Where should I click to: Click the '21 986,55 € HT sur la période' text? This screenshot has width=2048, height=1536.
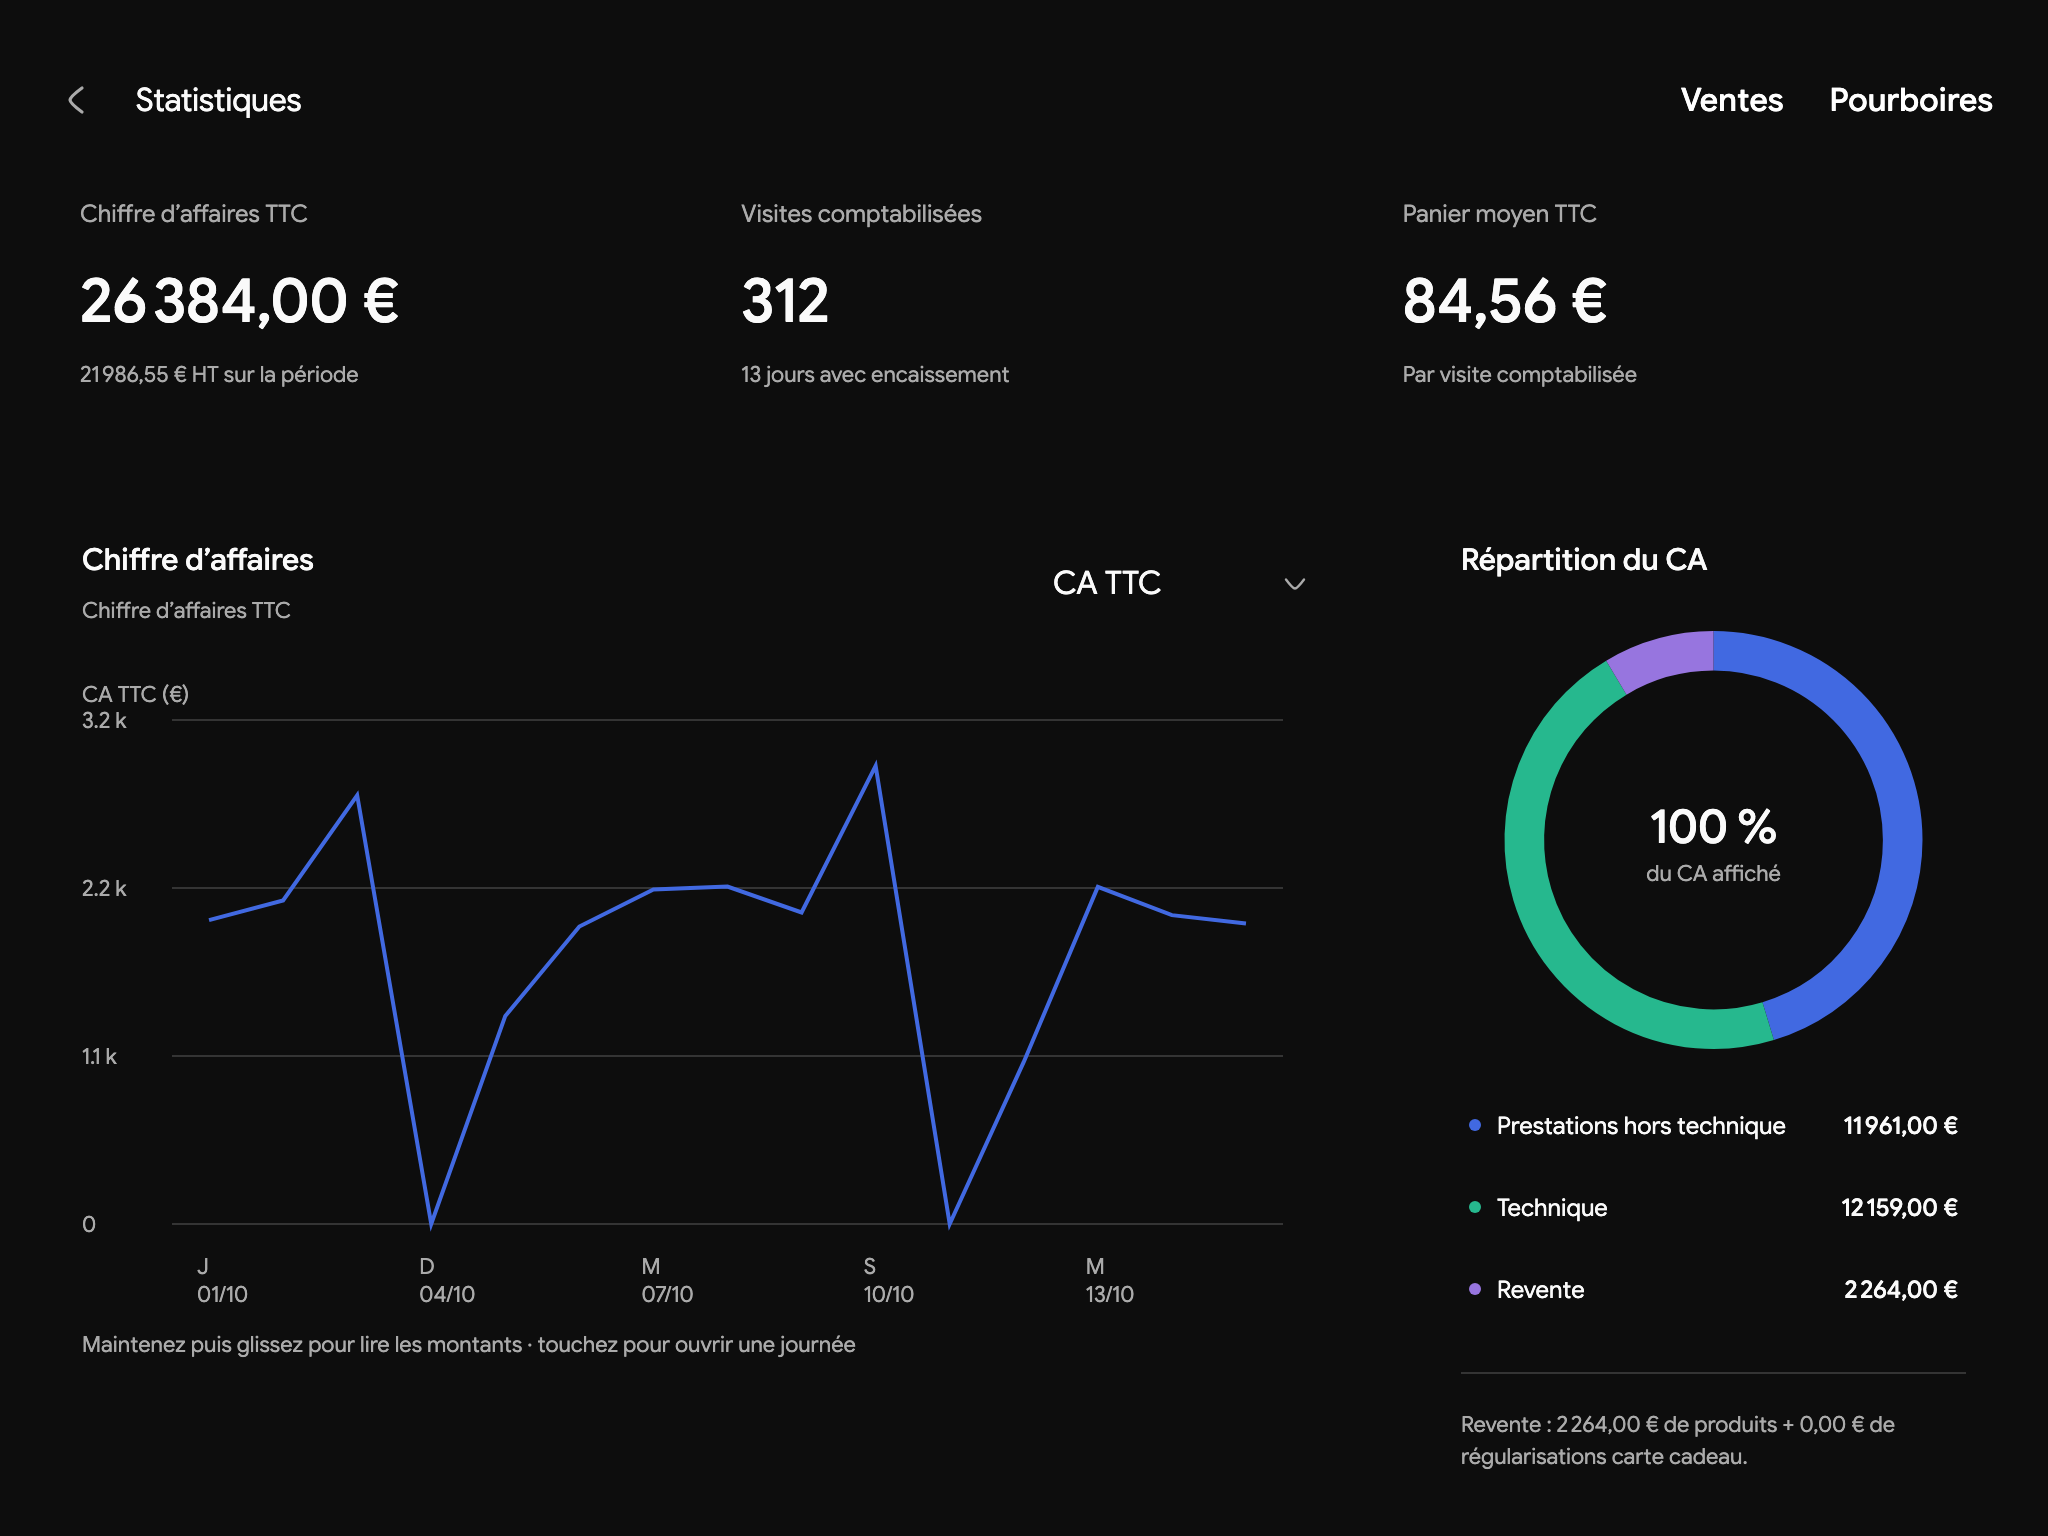(219, 375)
